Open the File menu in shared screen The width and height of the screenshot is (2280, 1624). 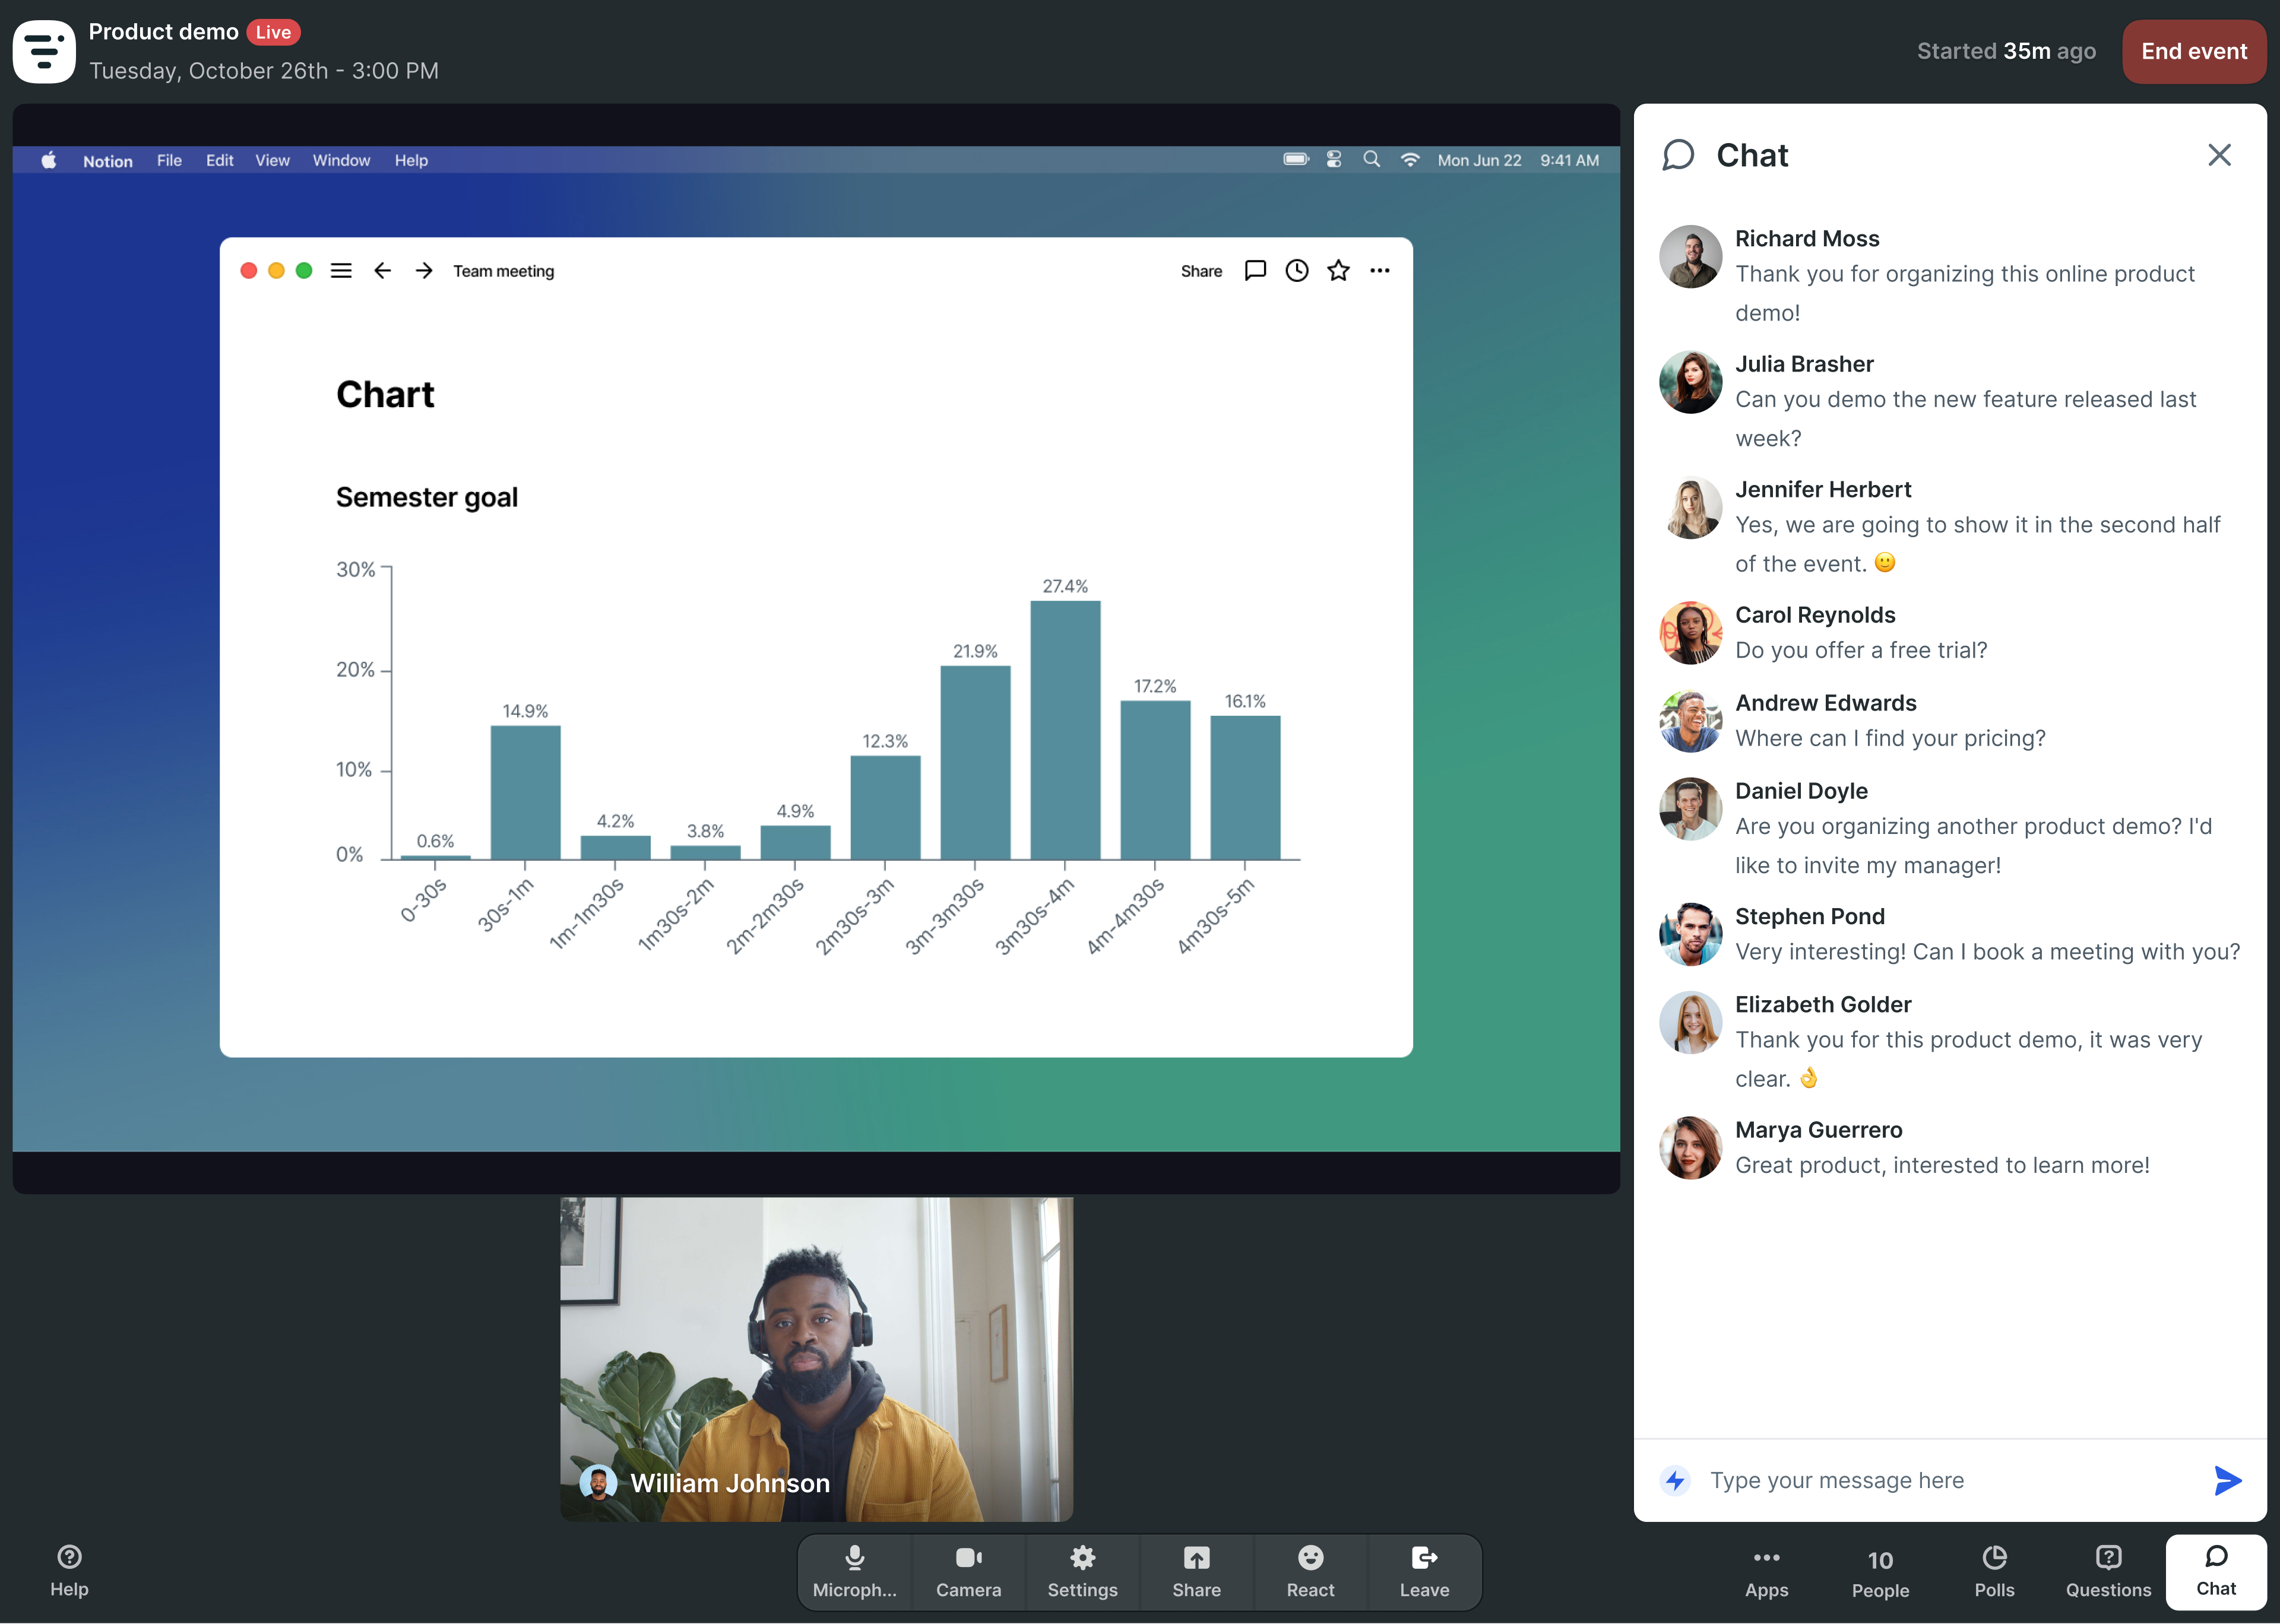coord(169,160)
